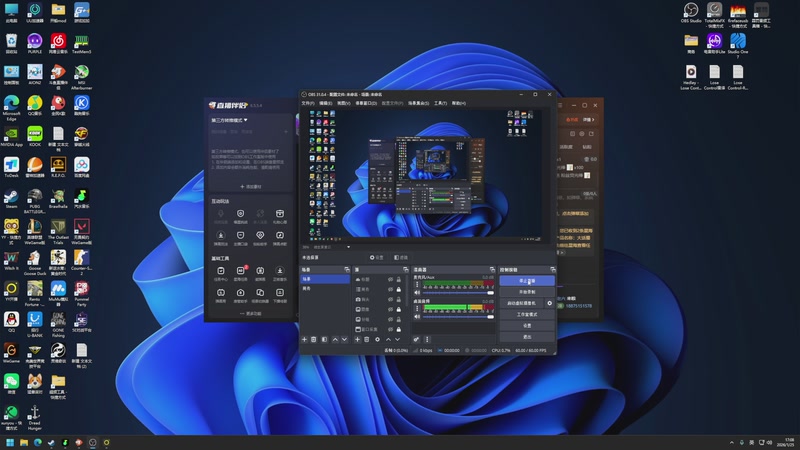Click 启动虚拟摄像机 button
Image resolution: width=800 pixels, height=450 pixels.
coord(522,303)
